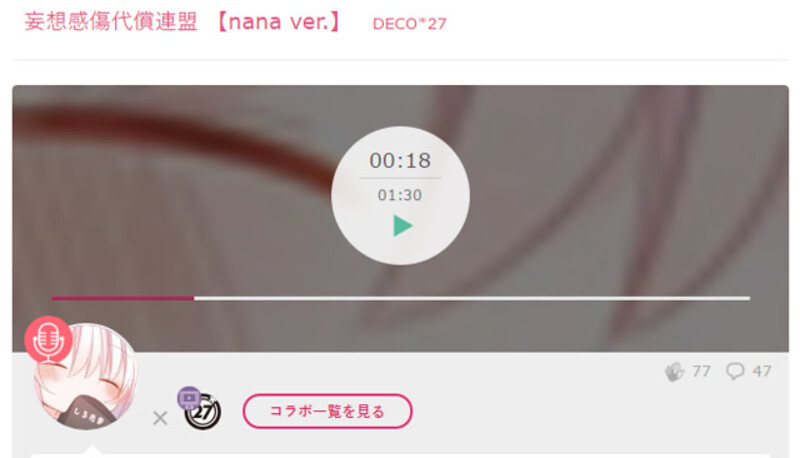Image resolution: width=800 pixels, height=458 pixels.
Task: Open the pink-haired singer's avatar
Action: (85, 376)
